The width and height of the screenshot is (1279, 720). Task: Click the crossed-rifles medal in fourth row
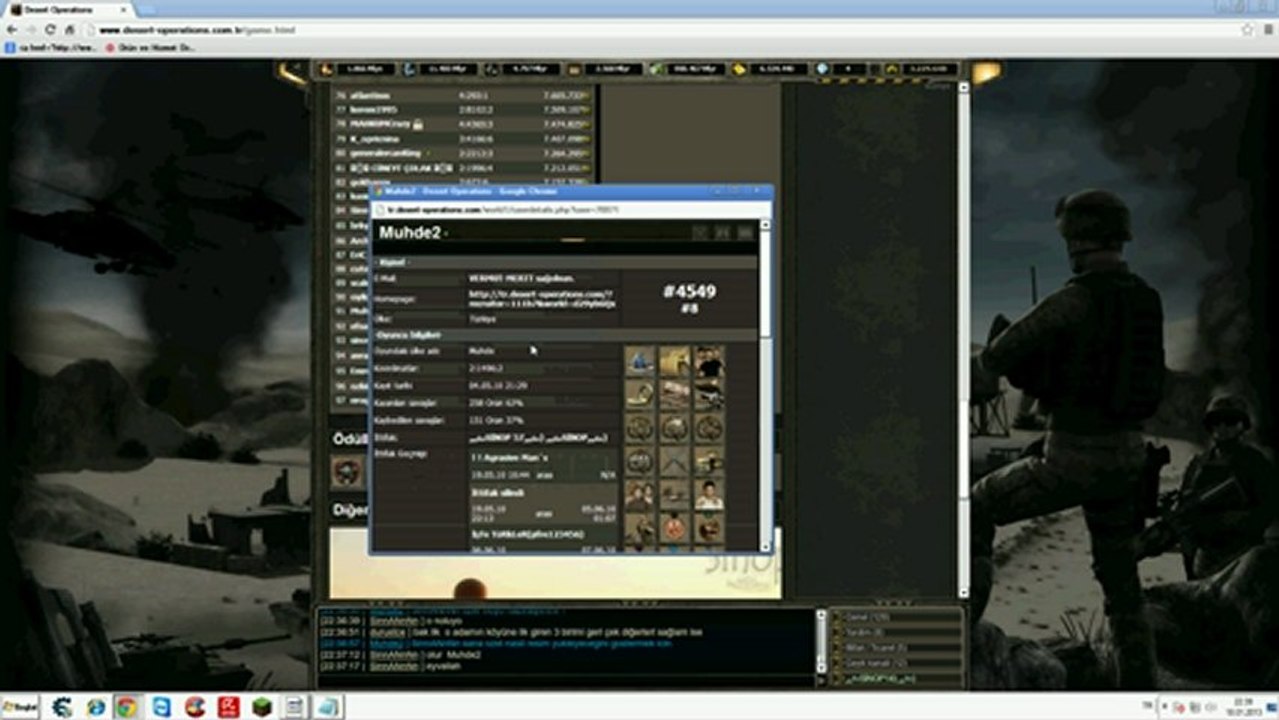[x=675, y=461]
